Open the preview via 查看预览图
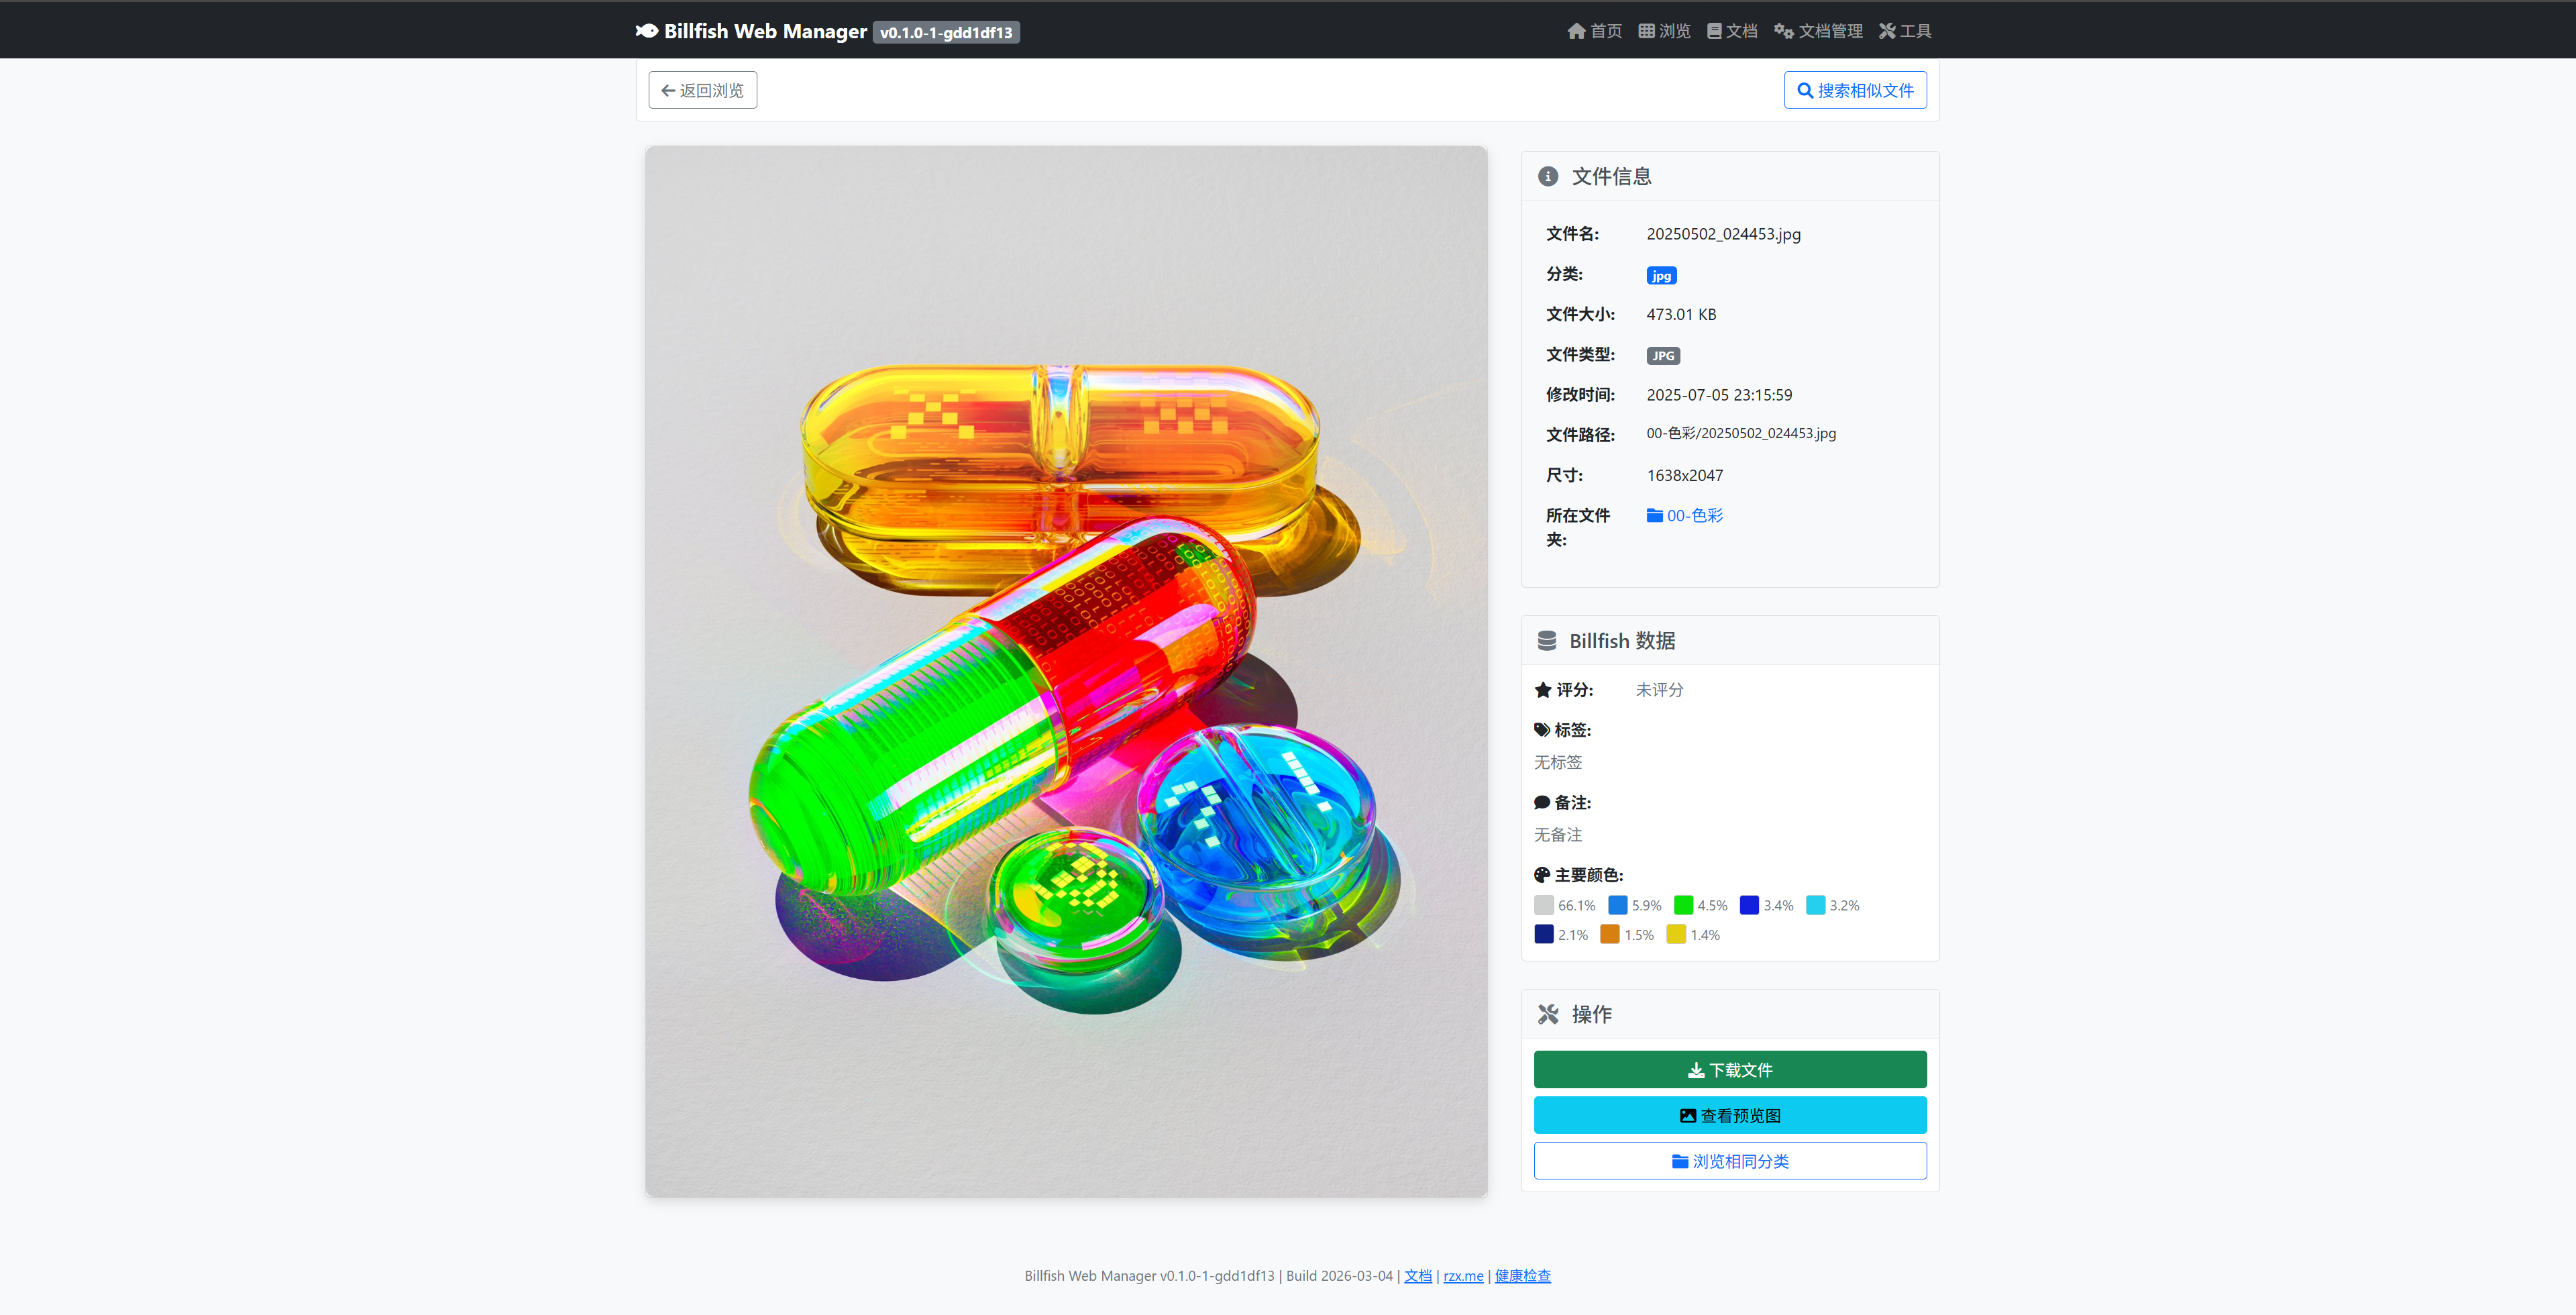 click(x=1730, y=1116)
